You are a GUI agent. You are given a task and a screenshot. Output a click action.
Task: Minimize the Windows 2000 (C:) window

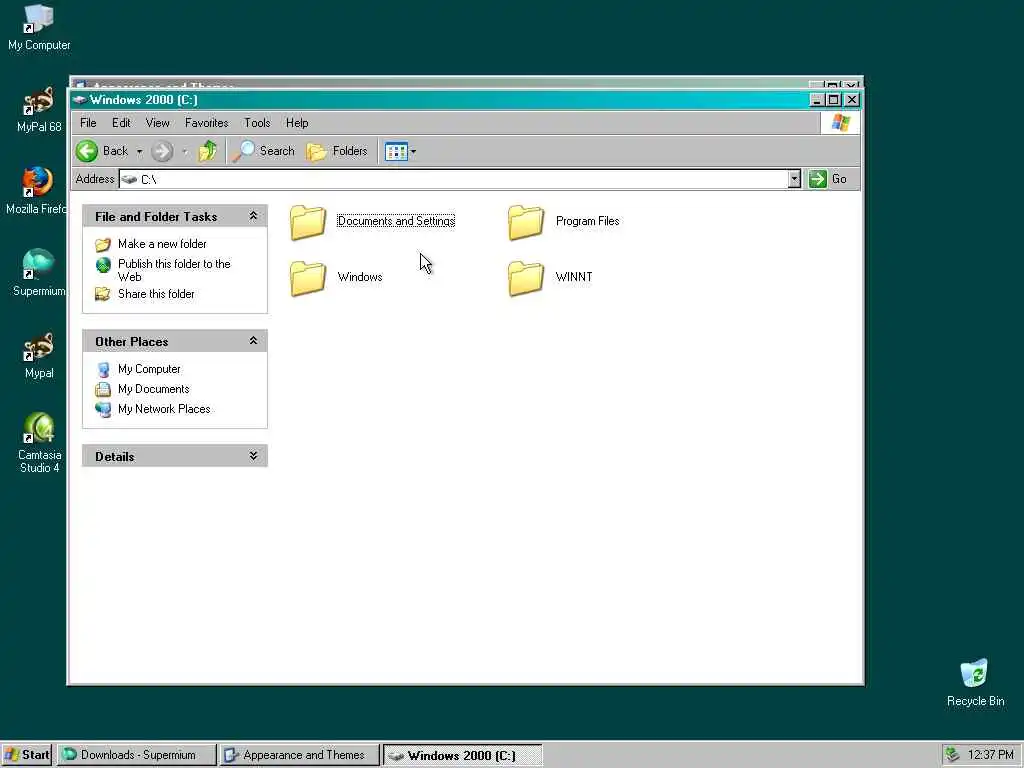pos(817,100)
